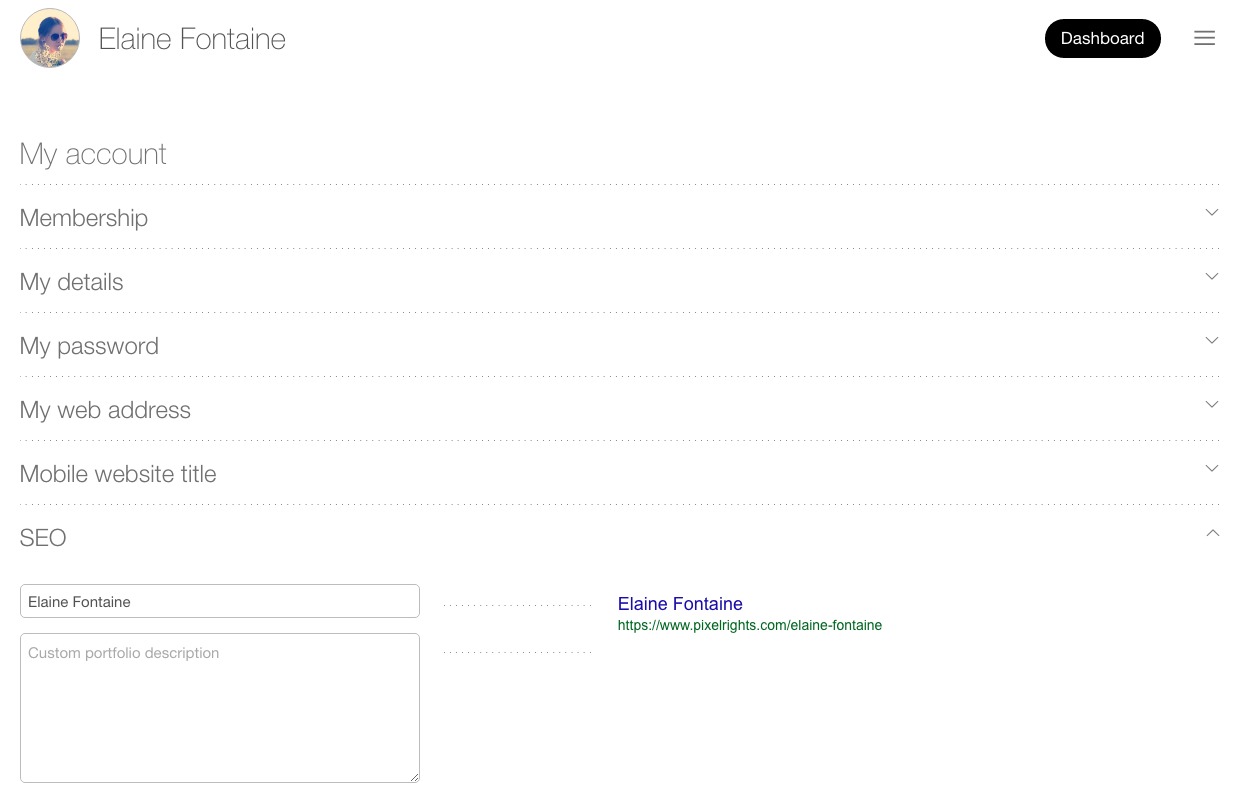The height and width of the screenshot is (793, 1249).
Task: Click Elaine Fontaine's profile avatar
Action: [x=50, y=38]
